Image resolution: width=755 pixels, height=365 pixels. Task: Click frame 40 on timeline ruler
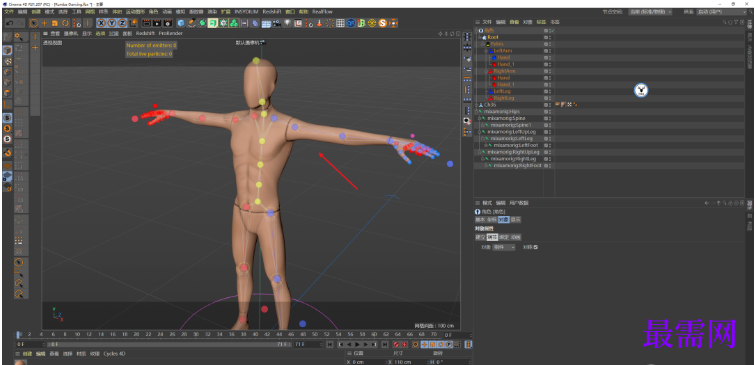coord(255,334)
